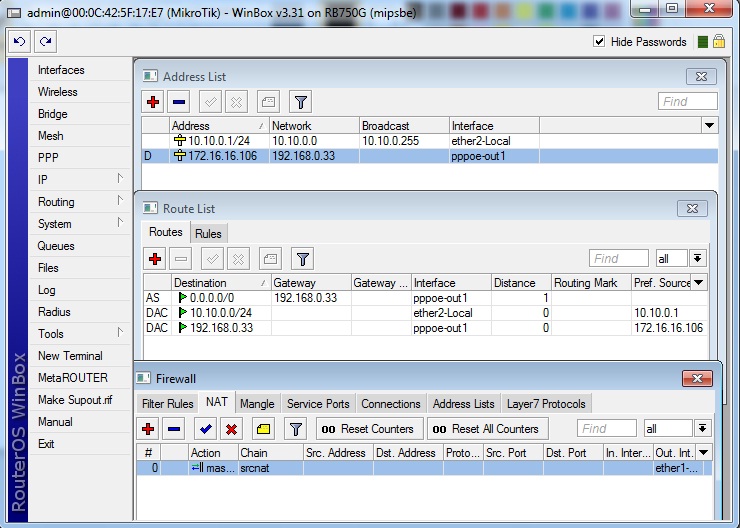Viewport: 740px width, 528px height.
Task: Toggle the Hide Passwords checkbox
Action: [x=599, y=42]
